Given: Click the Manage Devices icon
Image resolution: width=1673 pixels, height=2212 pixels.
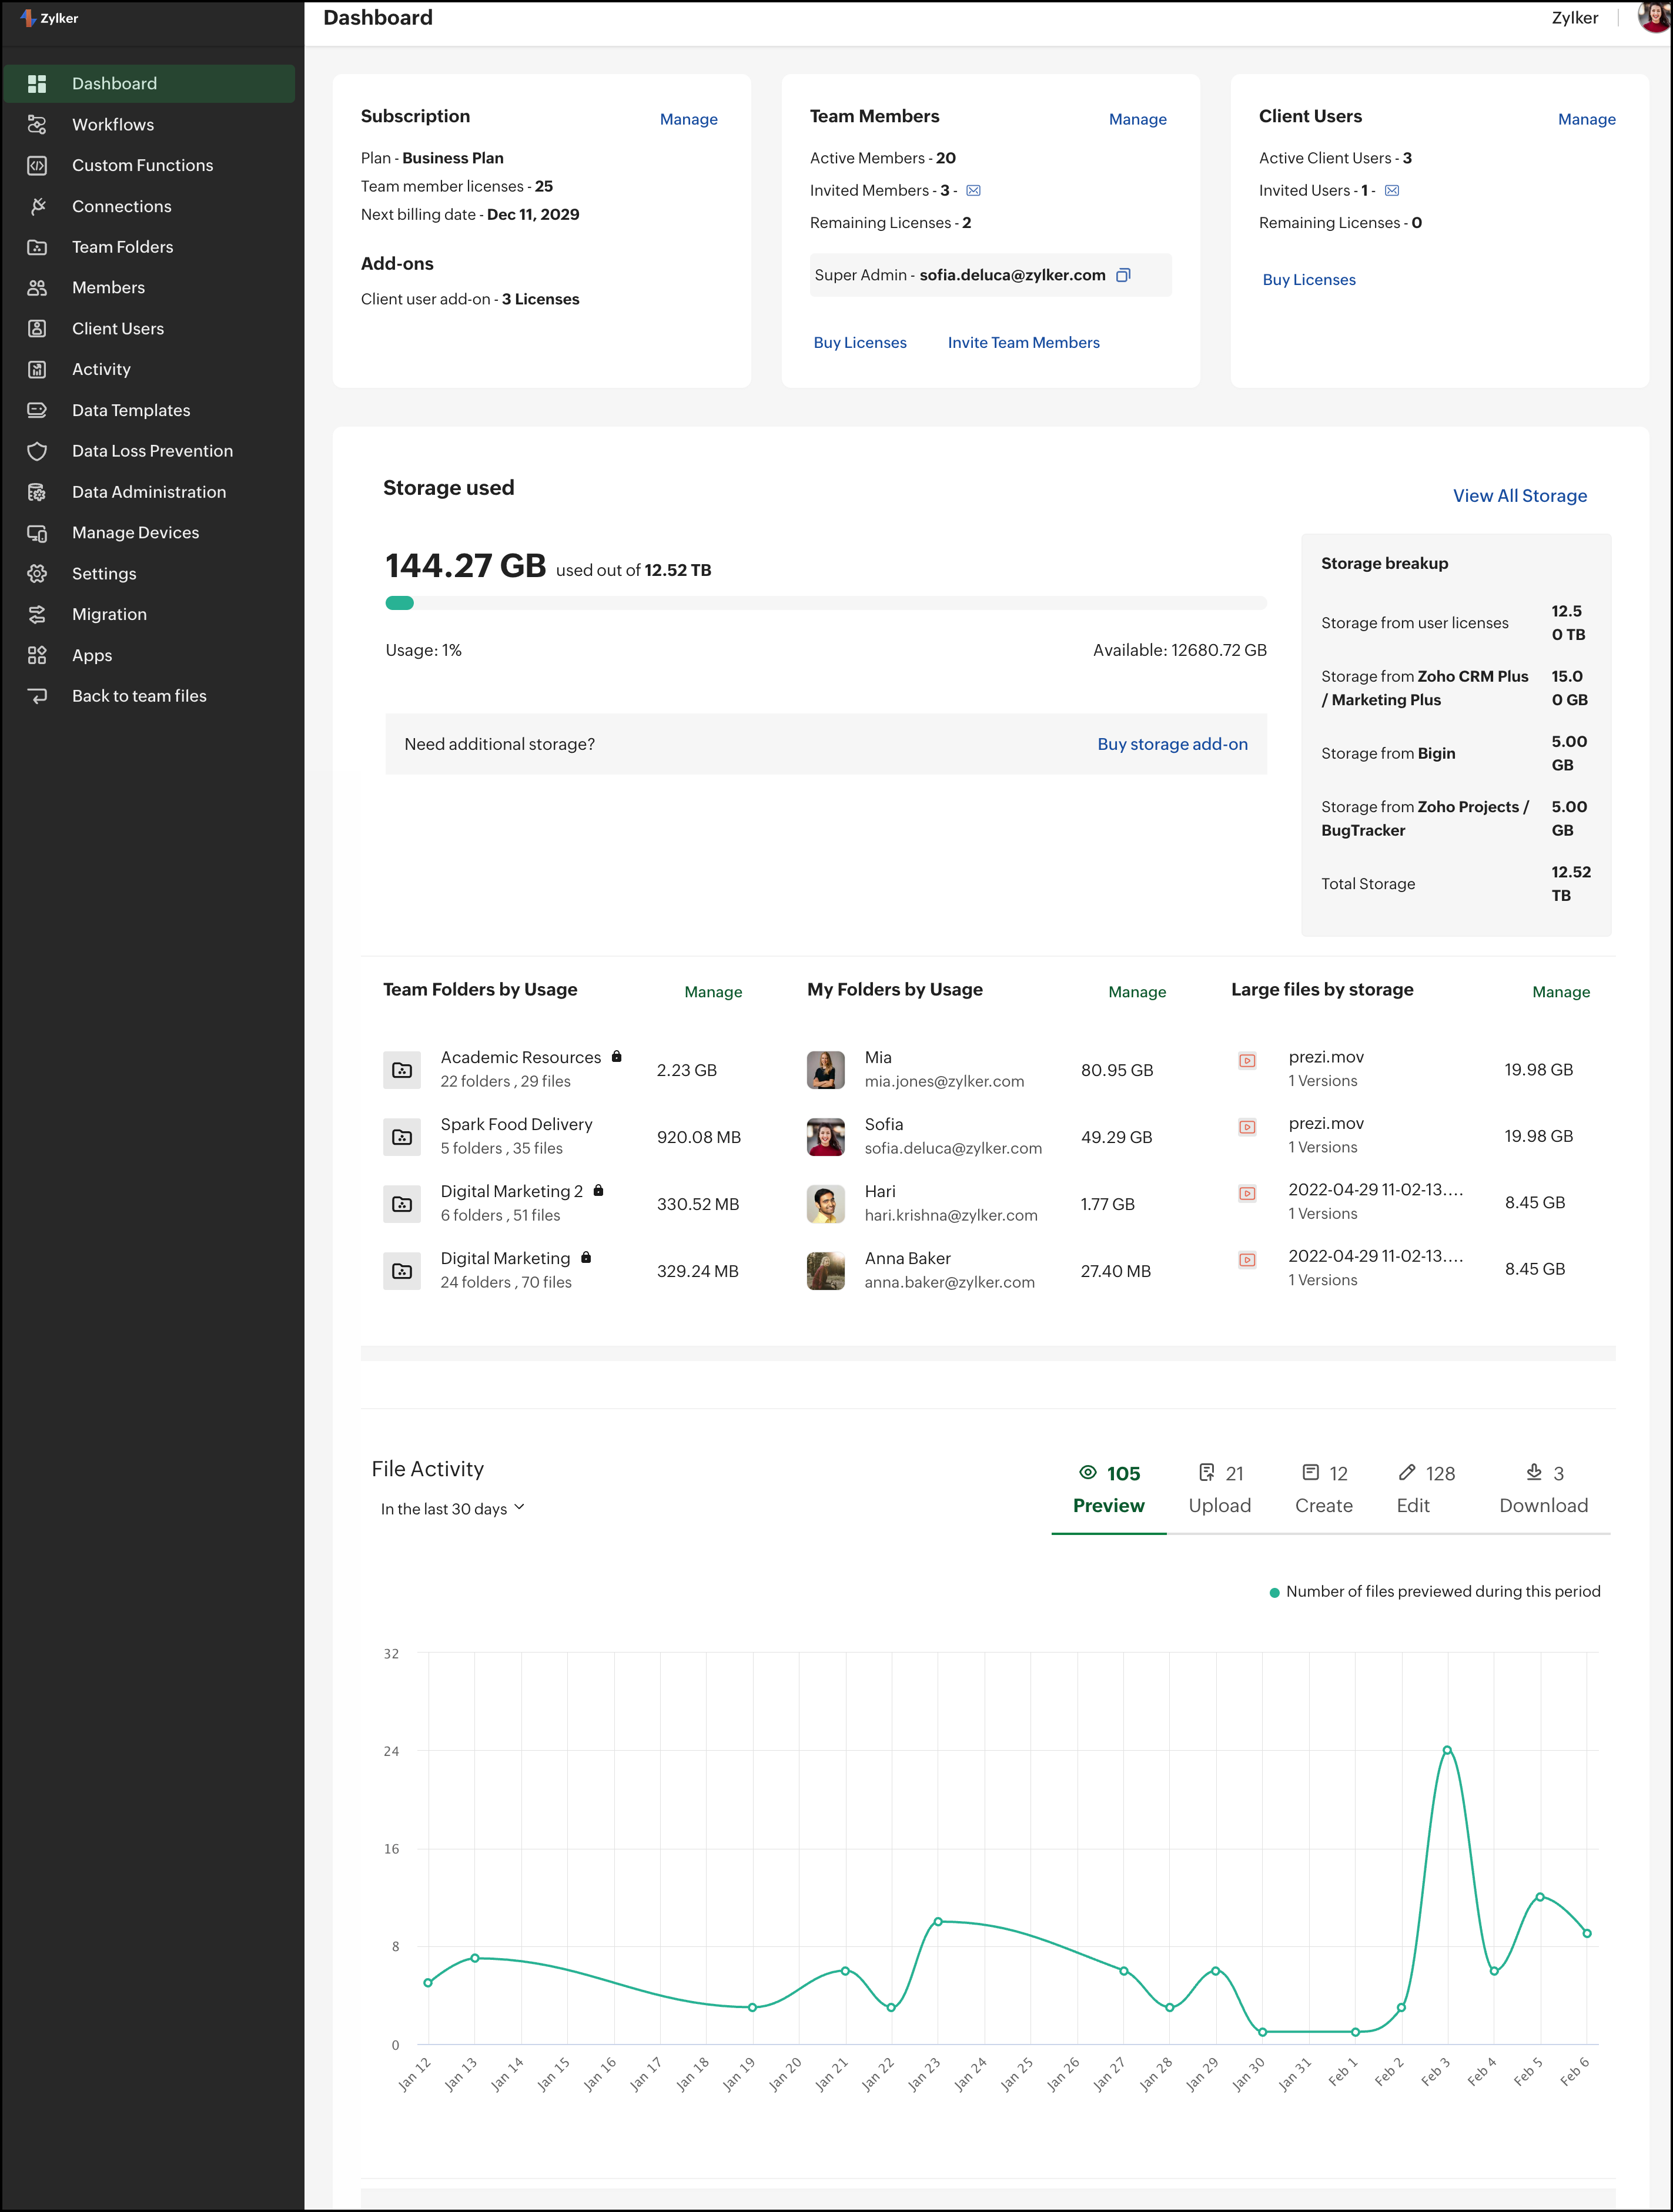Looking at the screenshot, I should tap(37, 533).
